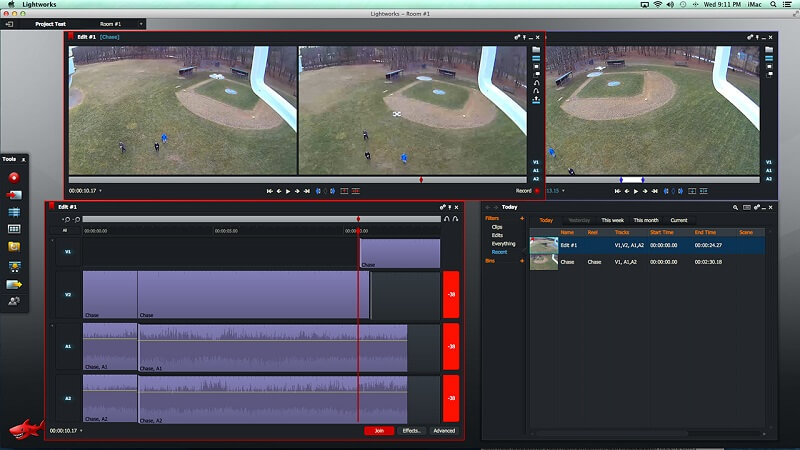The width and height of the screenshot is (800, 450).
Task: Click the red Record tool in Tools panel
Action: click(14, 177)
